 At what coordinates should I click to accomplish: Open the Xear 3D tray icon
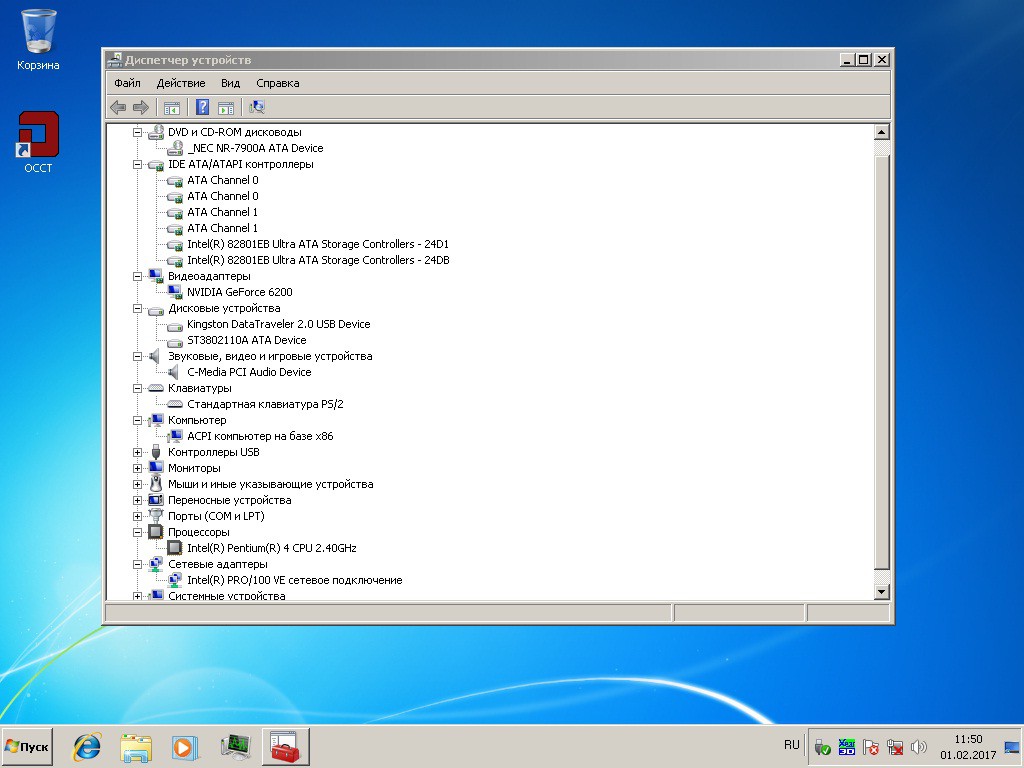846,746
